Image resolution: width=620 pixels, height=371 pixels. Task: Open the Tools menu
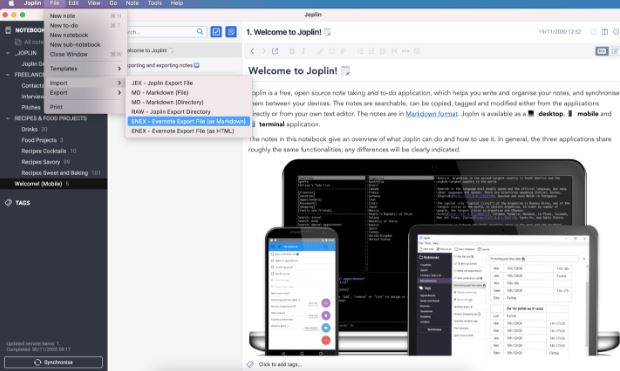(155, 3)
